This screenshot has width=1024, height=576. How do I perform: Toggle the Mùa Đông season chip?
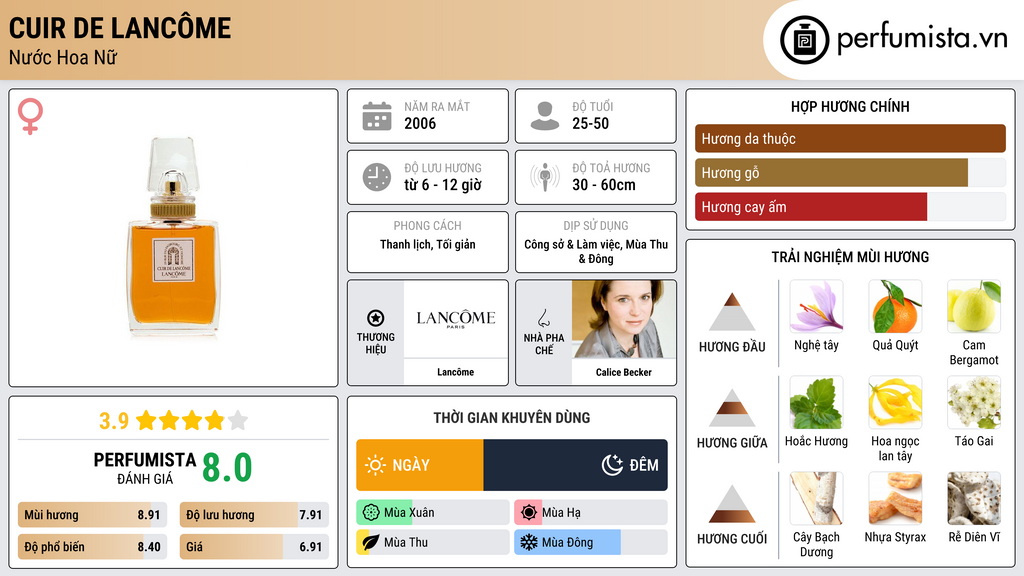pyautogui.click(x=590, y=542)
